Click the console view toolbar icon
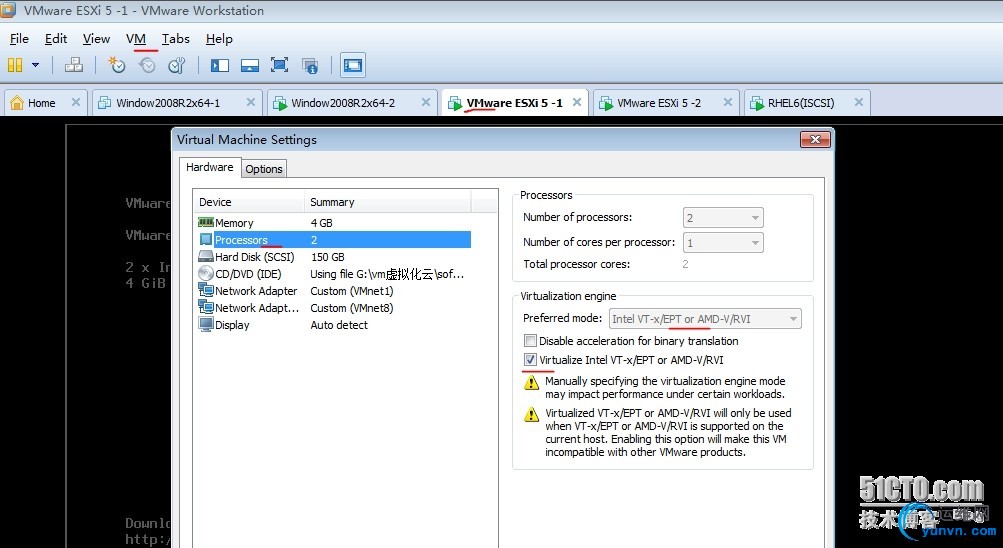1003x548 pixels. coord(352,65)
